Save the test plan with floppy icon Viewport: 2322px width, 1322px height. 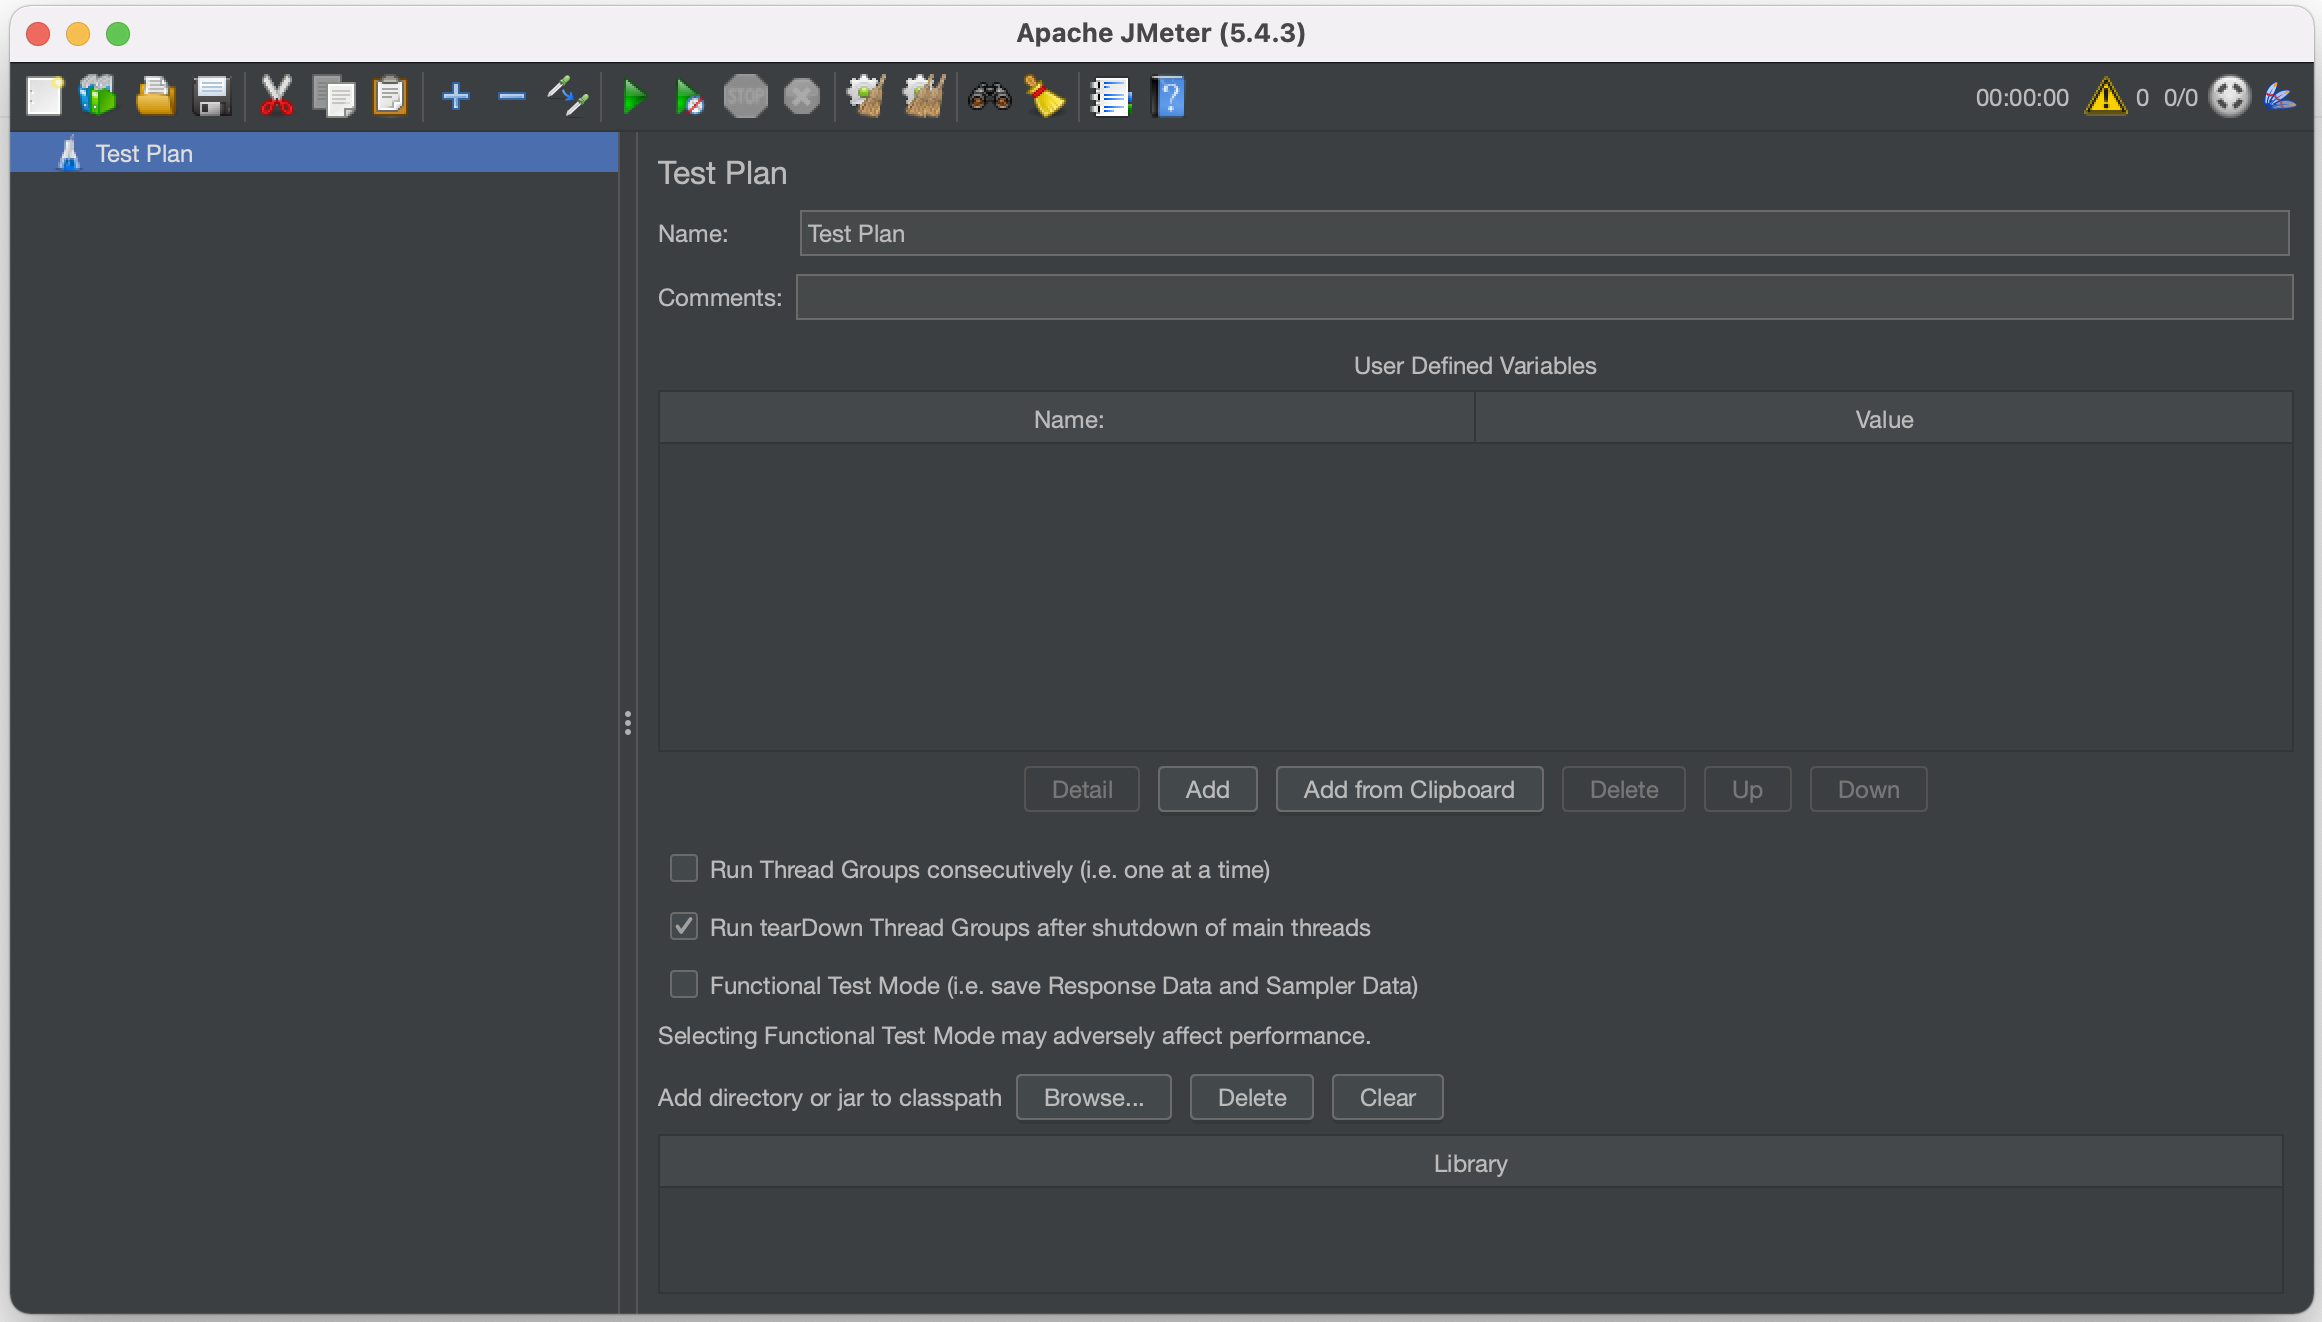click(212, 97)
